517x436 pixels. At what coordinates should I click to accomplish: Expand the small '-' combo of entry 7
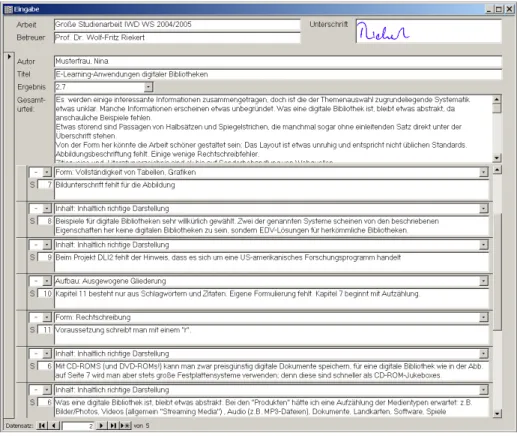pos(47,172)
